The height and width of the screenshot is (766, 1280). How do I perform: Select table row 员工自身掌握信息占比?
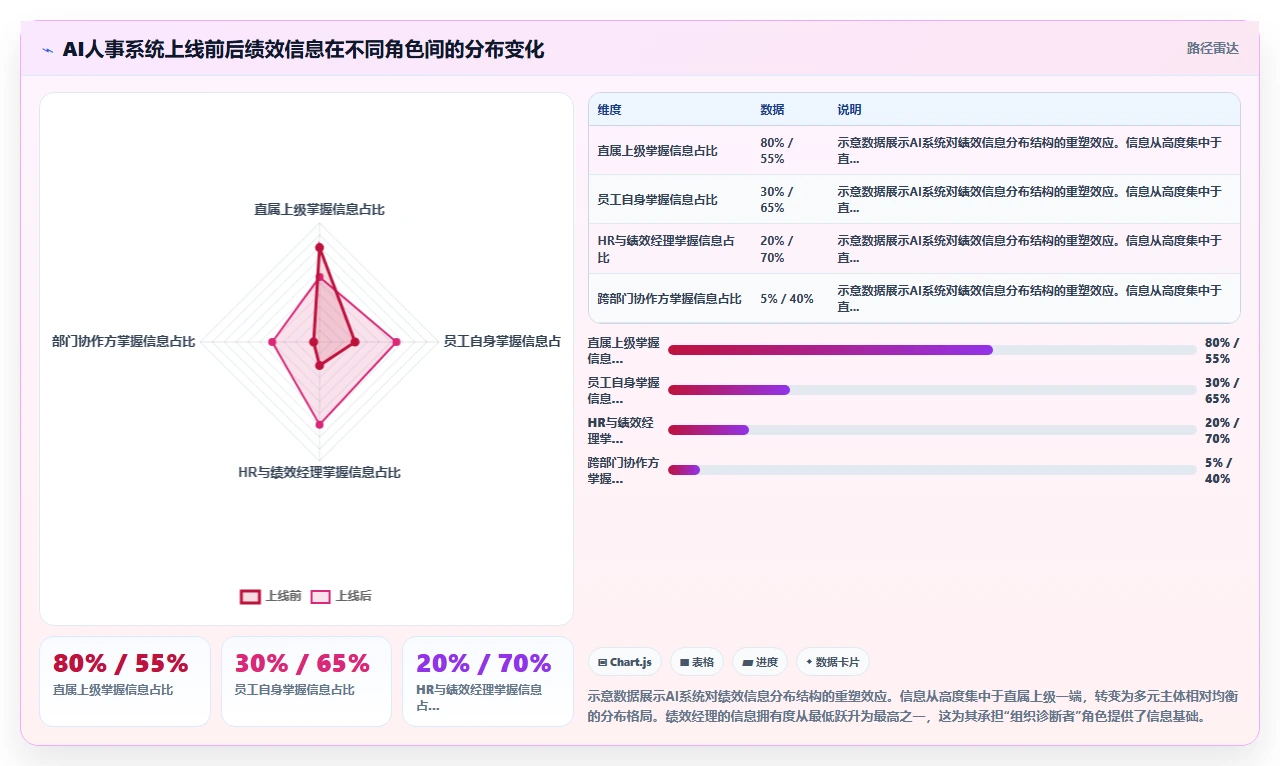point(914,200)
